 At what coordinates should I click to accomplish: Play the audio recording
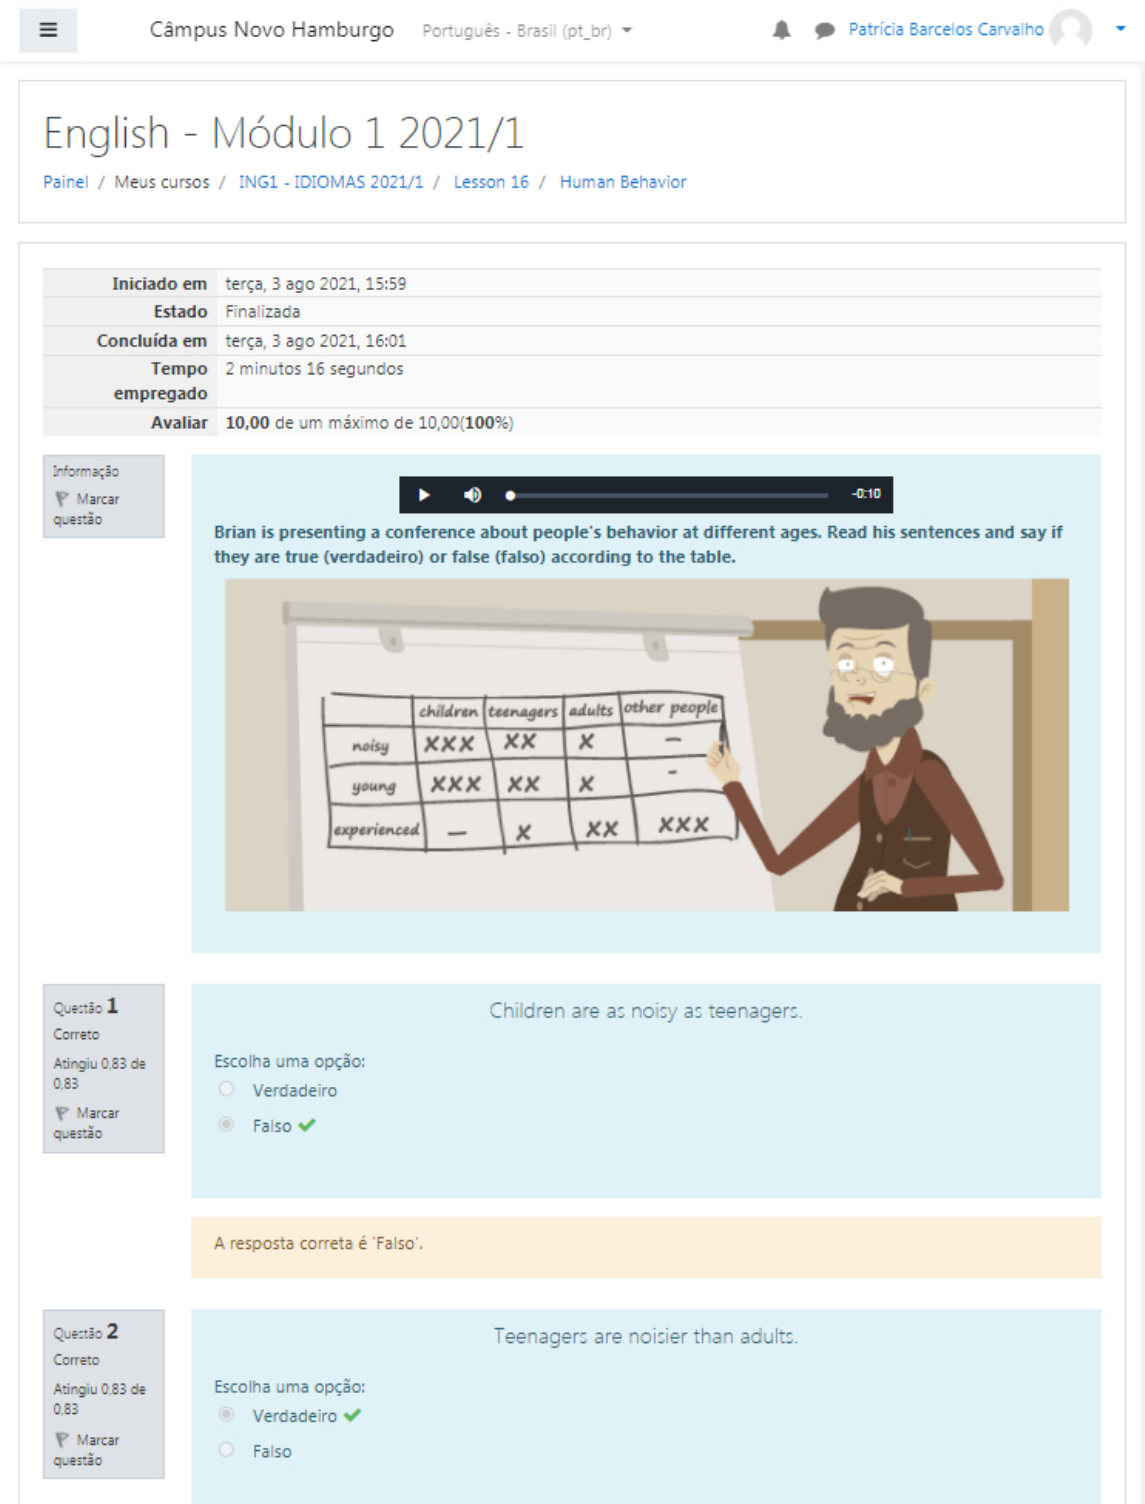point(424,495)
